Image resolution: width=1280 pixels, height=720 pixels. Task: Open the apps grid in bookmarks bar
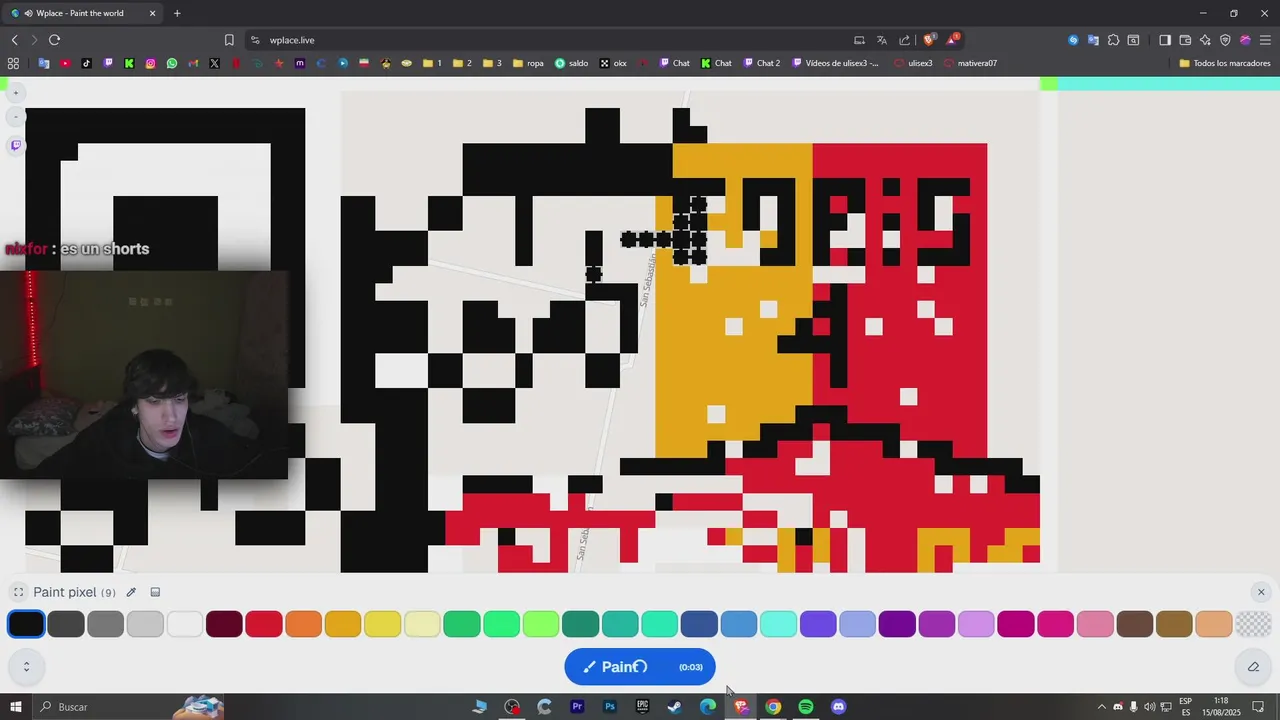point(13,63)
